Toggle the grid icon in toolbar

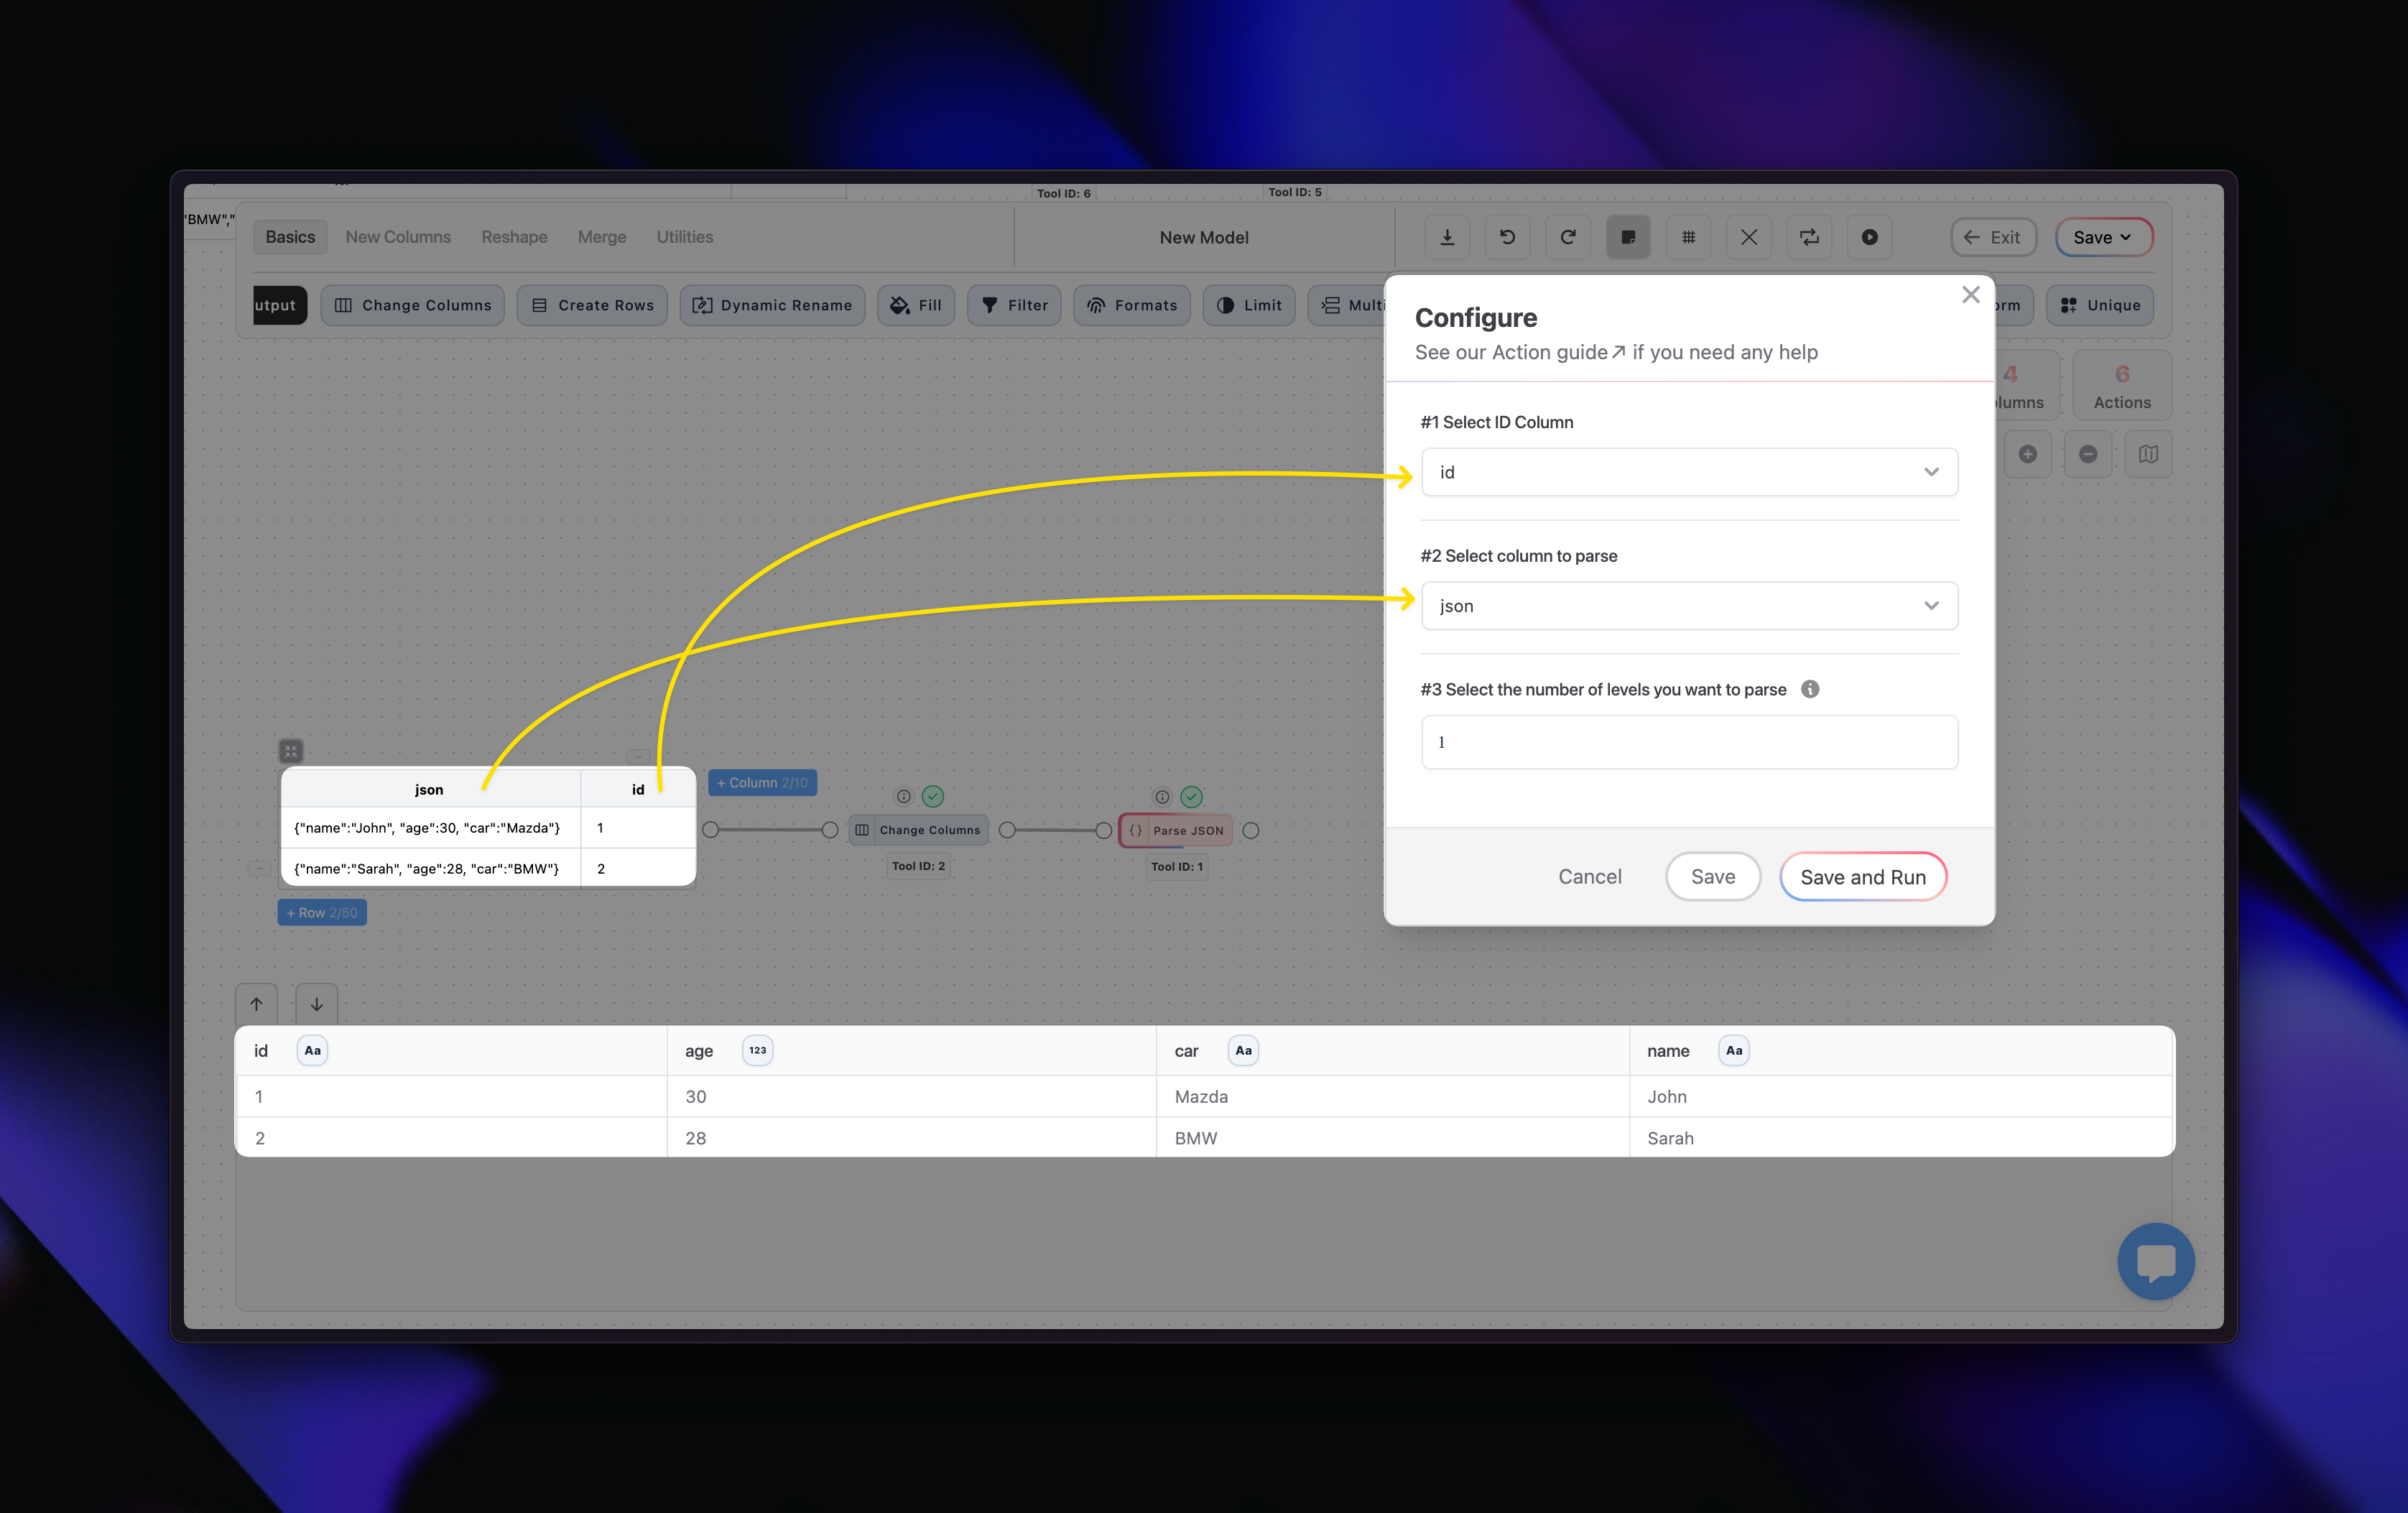point(1688,237)
